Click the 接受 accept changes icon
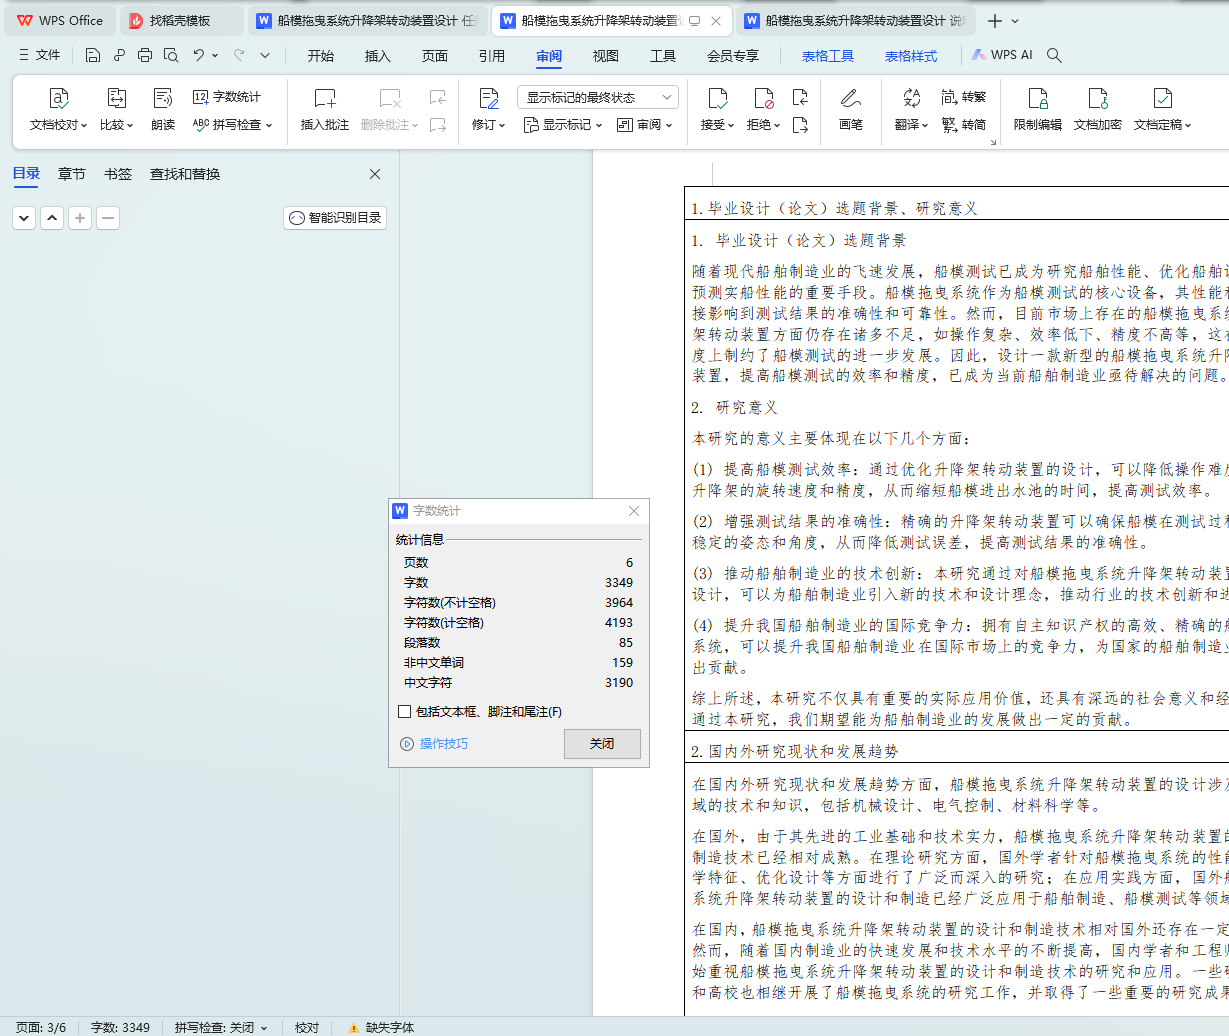This screenshot has height=1036, width=1229. [x=718, y=98]
